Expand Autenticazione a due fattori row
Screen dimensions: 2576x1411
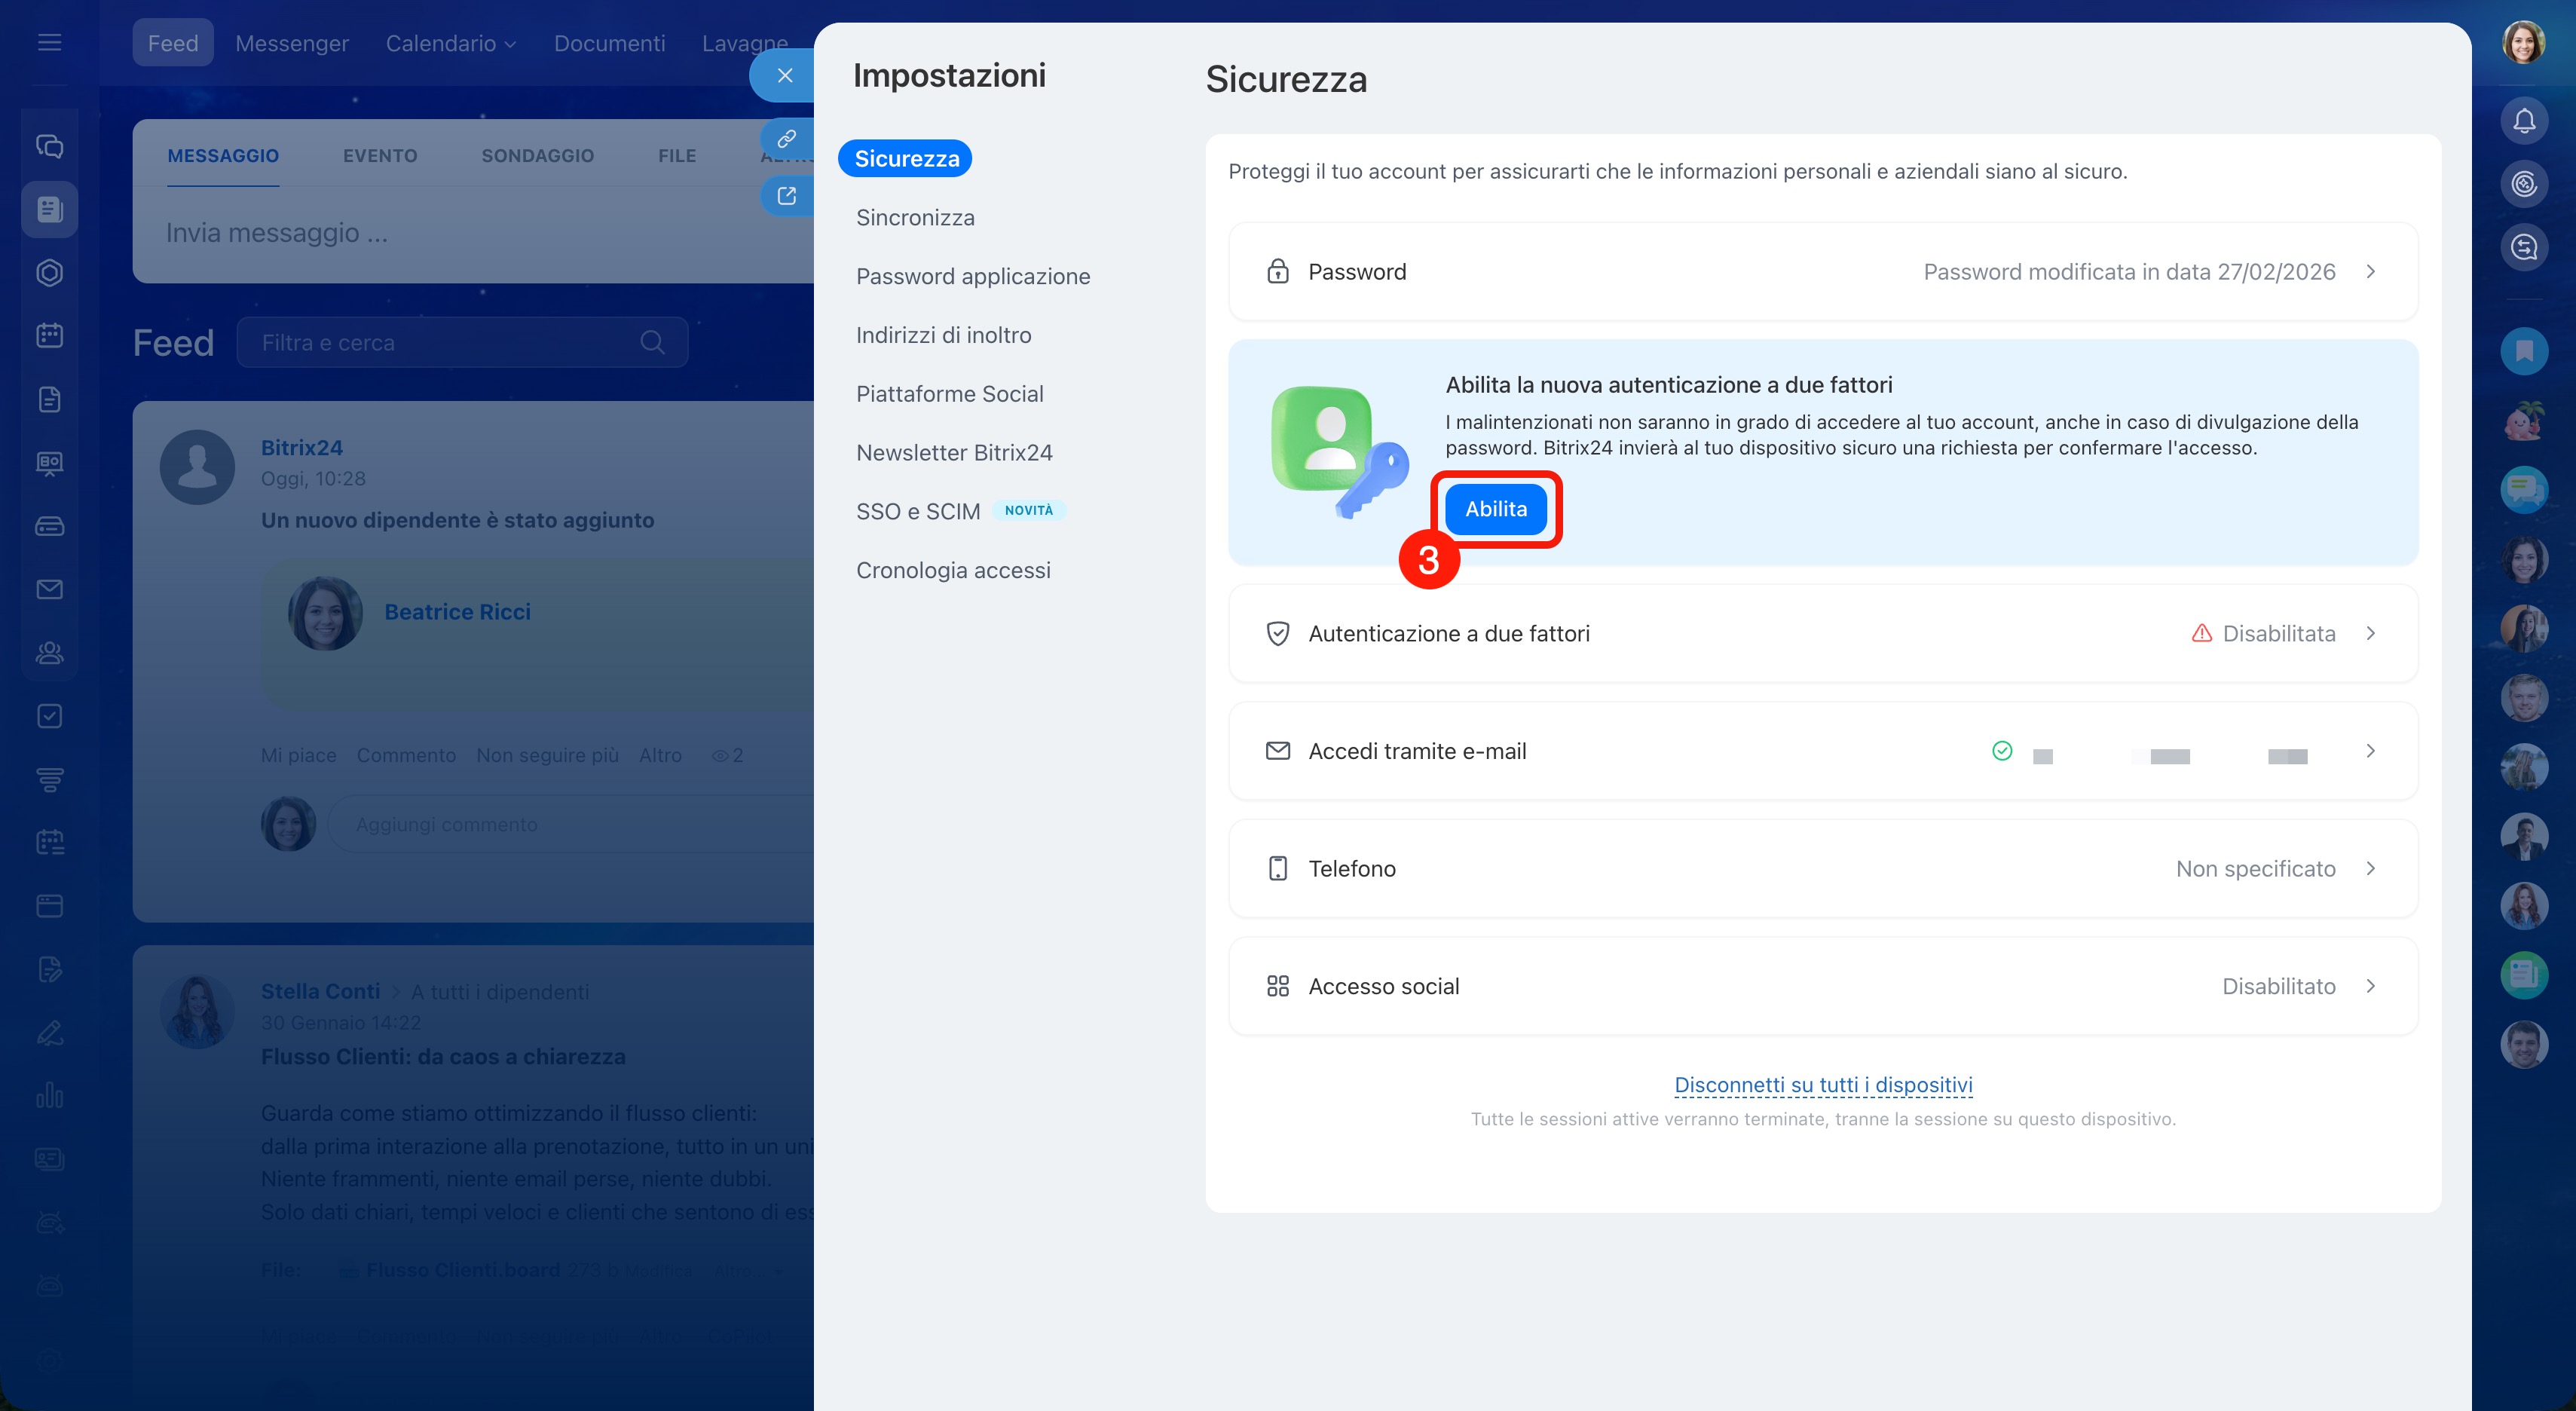pyautogui.click(x=2370, y=633)
